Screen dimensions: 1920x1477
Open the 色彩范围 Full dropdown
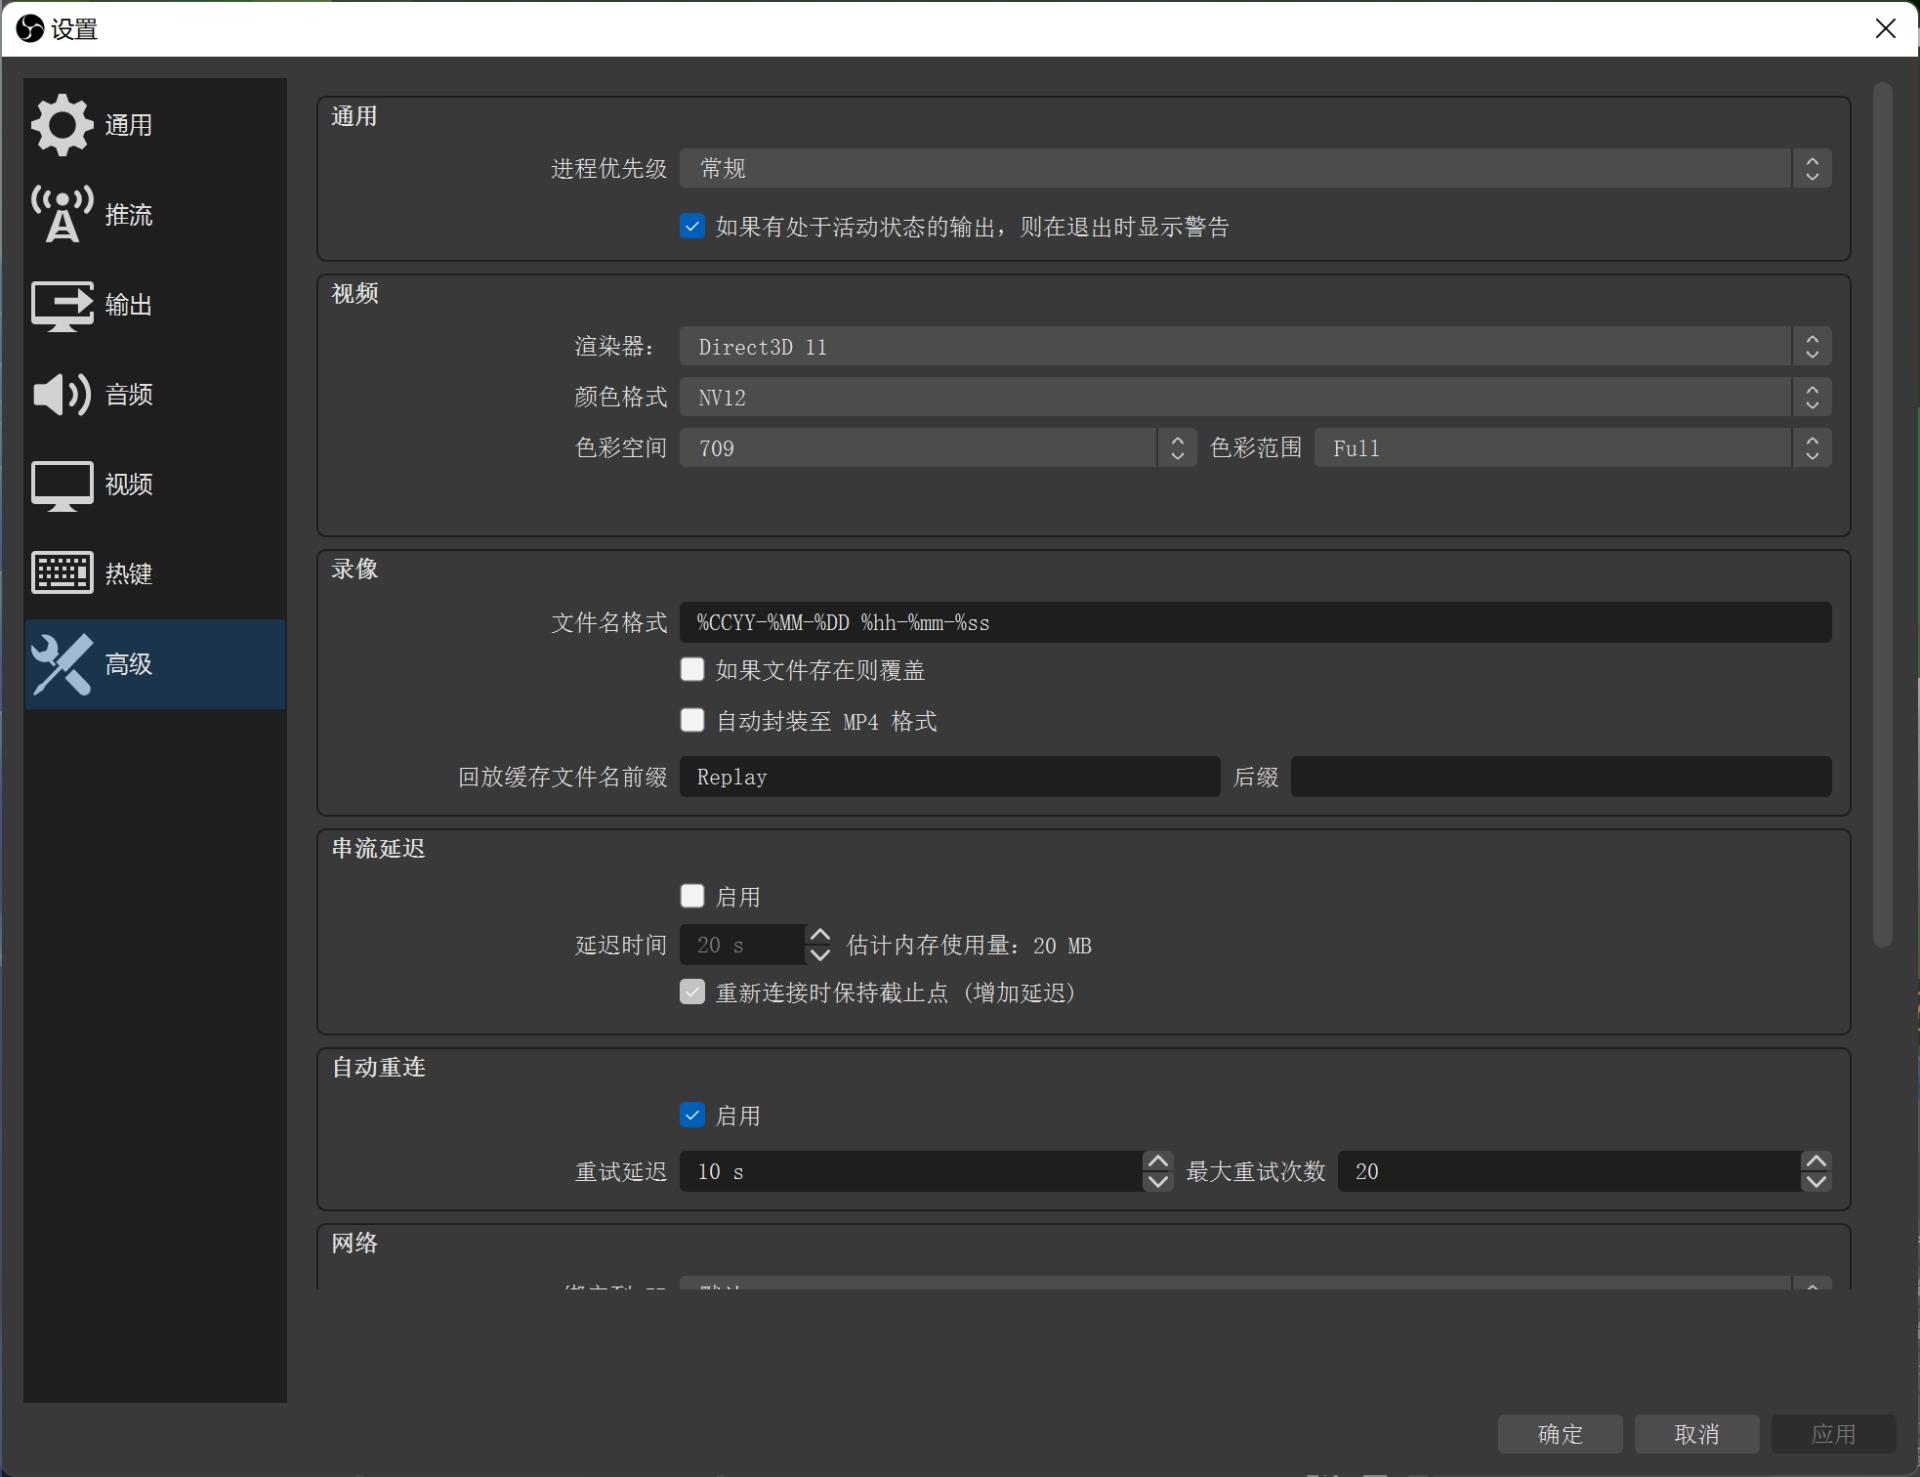pos(1571,447)
